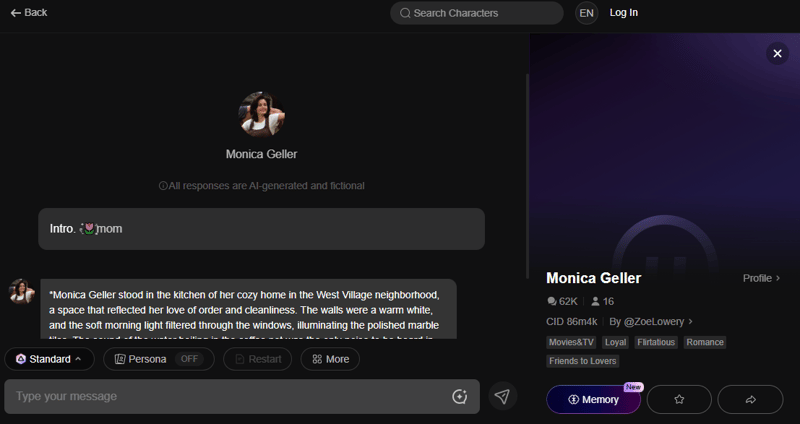The height and width of the screenshot is (424, 800).
Task: Click the chat scrollbar
Action: coord(527,176)
